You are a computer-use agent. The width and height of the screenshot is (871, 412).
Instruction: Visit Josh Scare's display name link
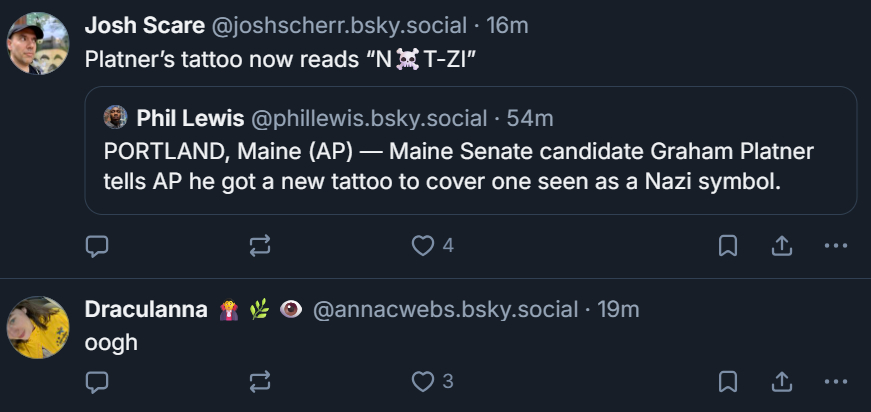(143, 26)
